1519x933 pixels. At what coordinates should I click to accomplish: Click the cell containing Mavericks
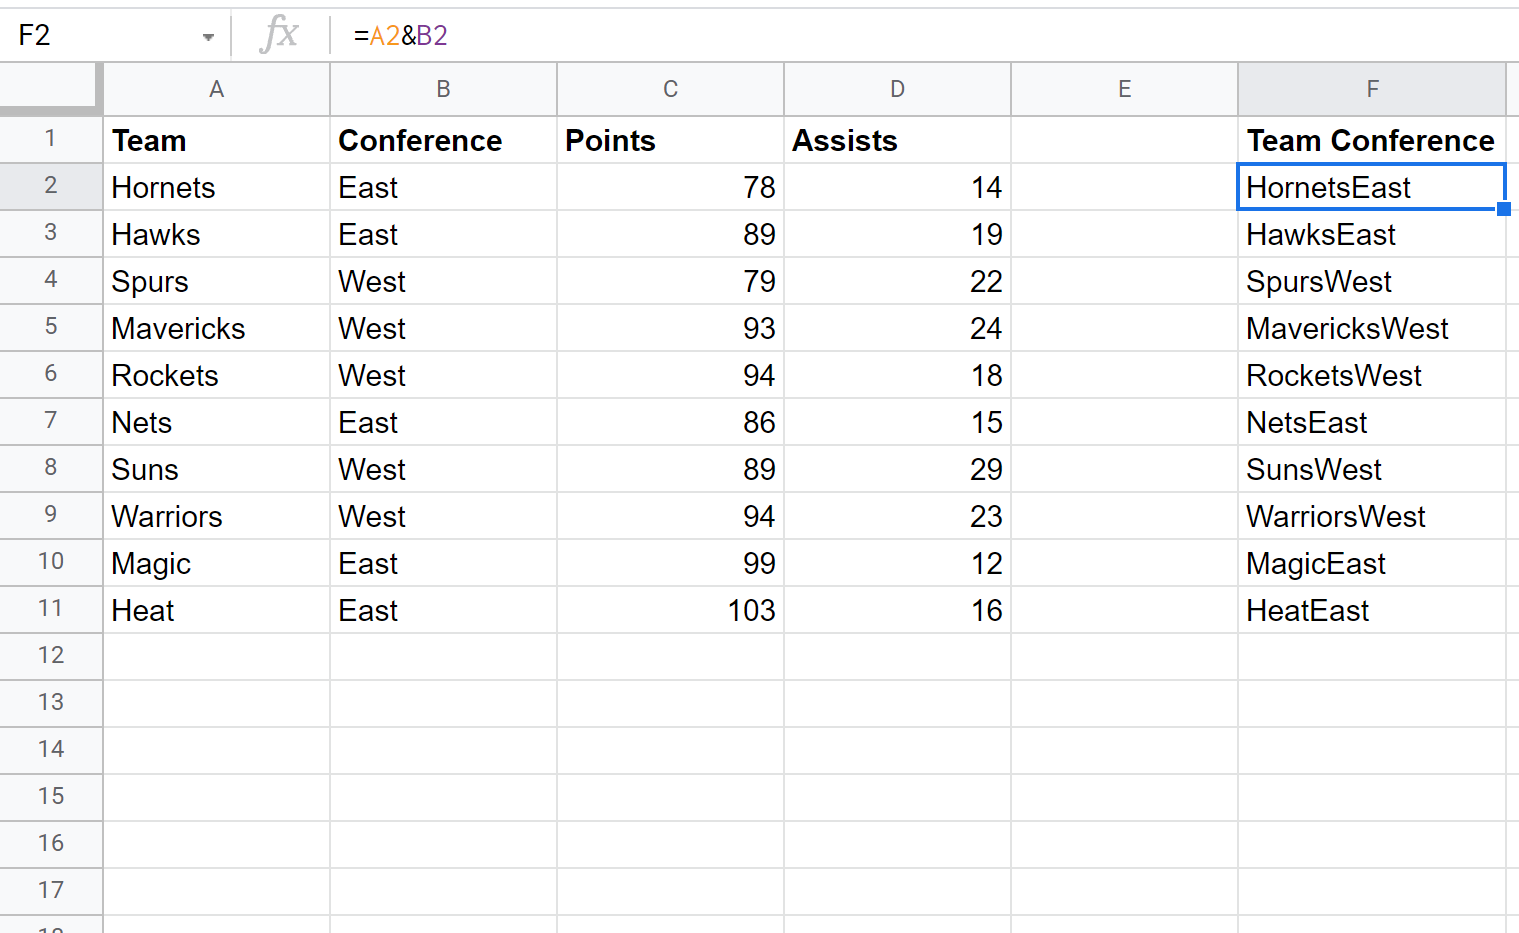[216, 329]
